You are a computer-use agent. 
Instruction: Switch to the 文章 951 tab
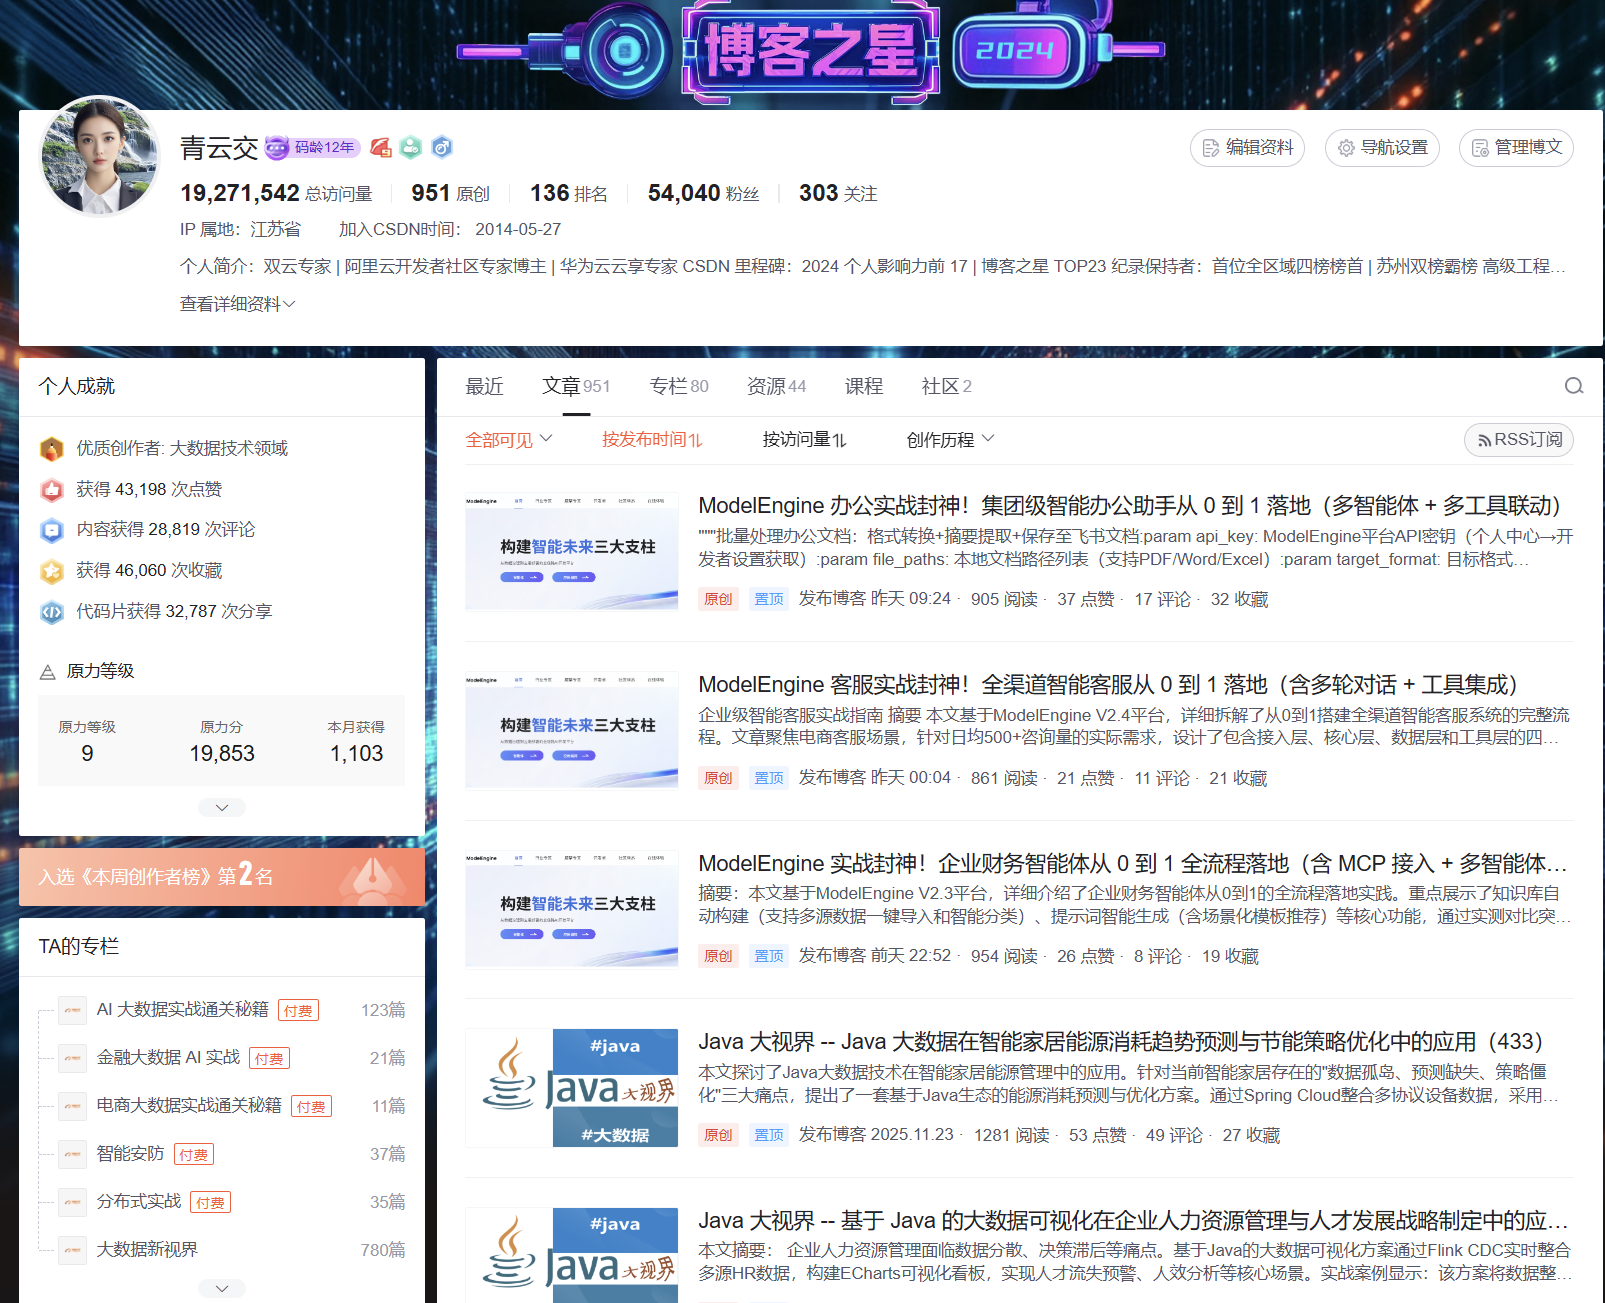point(576,387)
